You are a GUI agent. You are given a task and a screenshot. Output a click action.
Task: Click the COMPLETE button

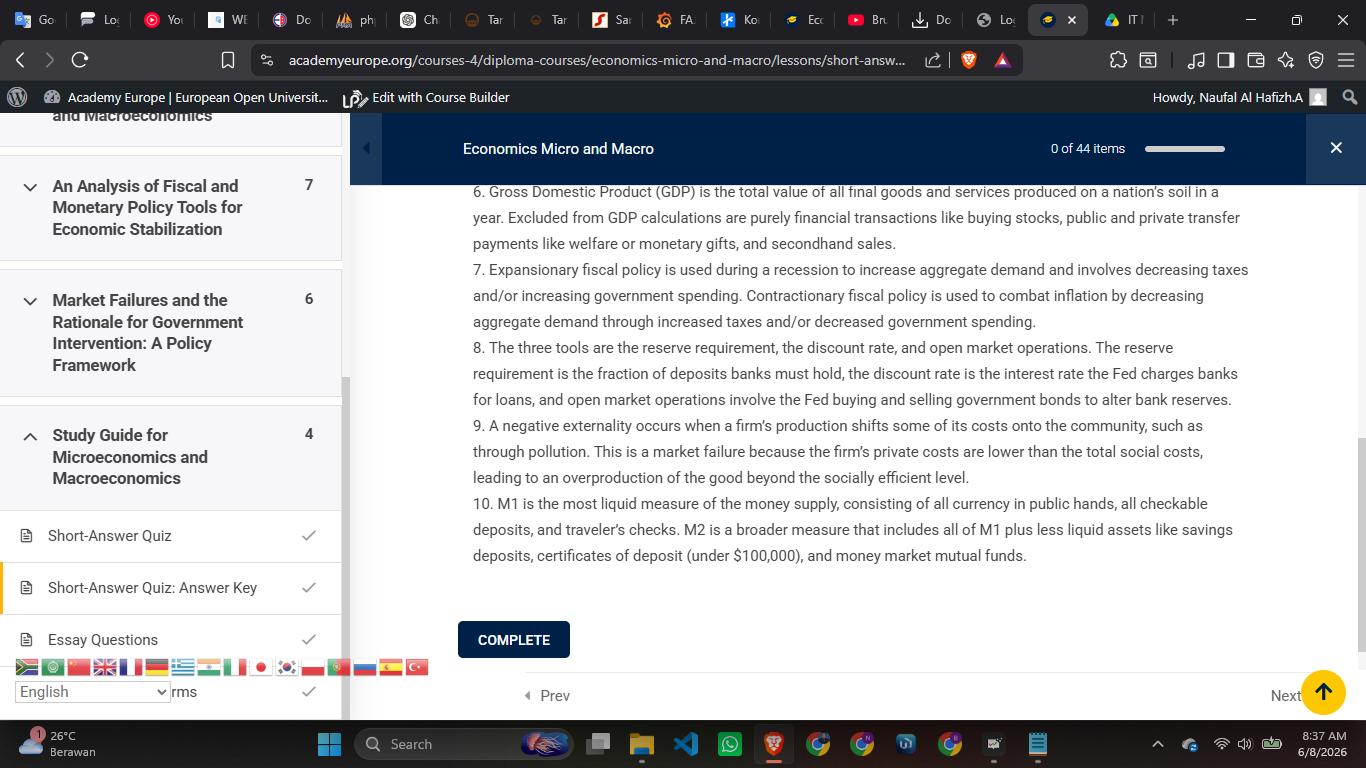coord(514,640)
